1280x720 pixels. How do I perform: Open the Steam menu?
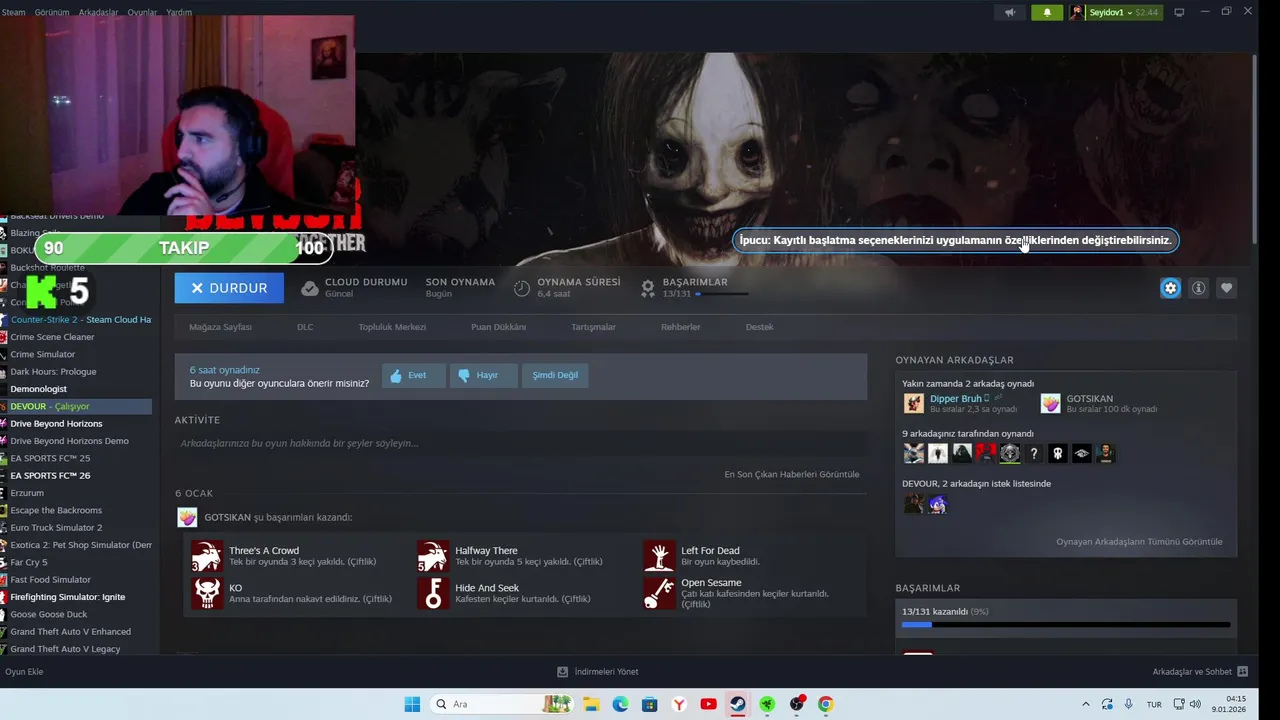tap(13, 12)
